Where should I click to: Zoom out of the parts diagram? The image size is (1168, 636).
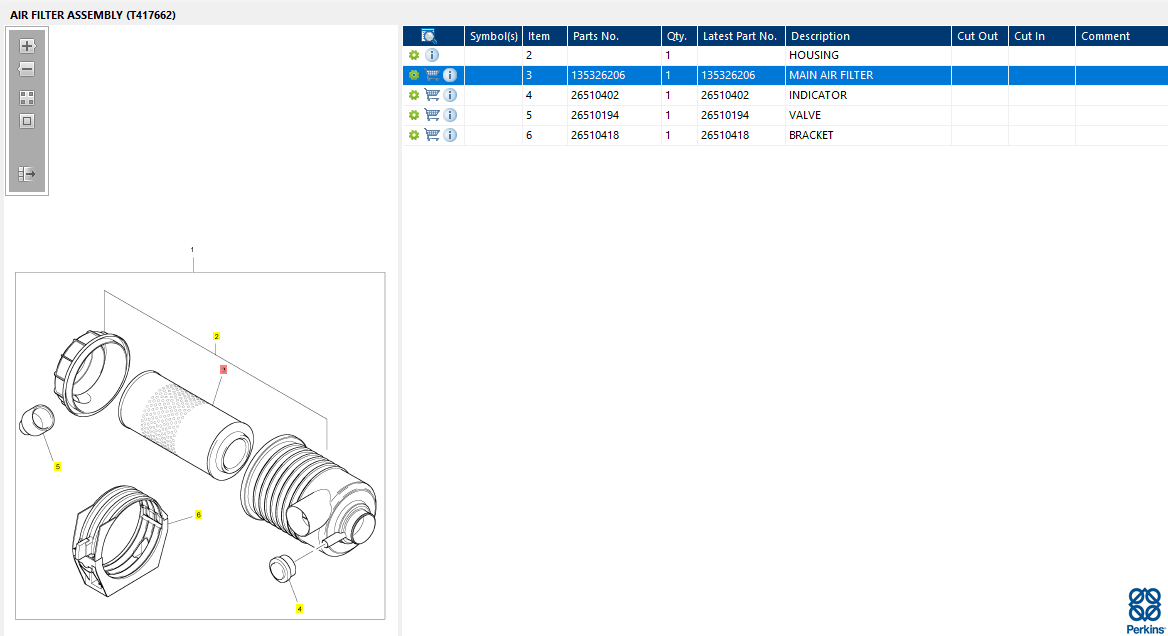tap(27, 70)
